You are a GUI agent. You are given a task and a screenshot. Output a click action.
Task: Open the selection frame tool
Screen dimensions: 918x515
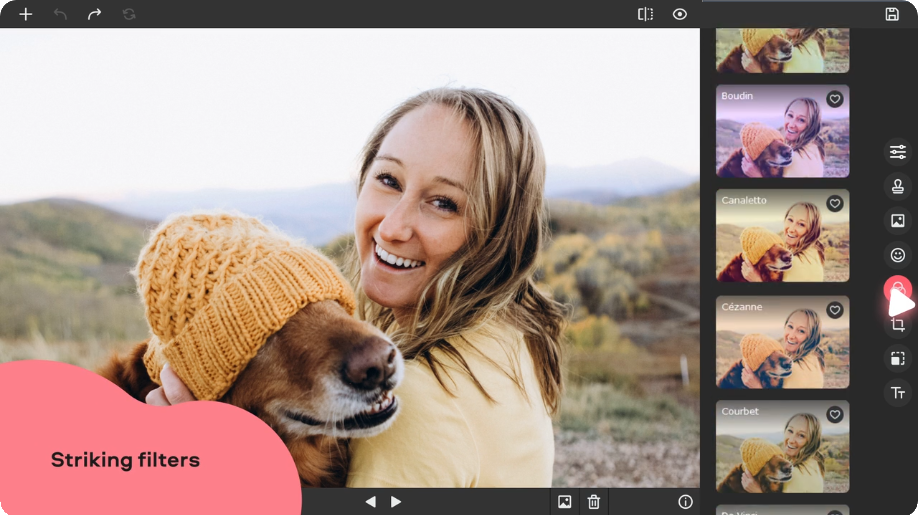tap(898, 358)
